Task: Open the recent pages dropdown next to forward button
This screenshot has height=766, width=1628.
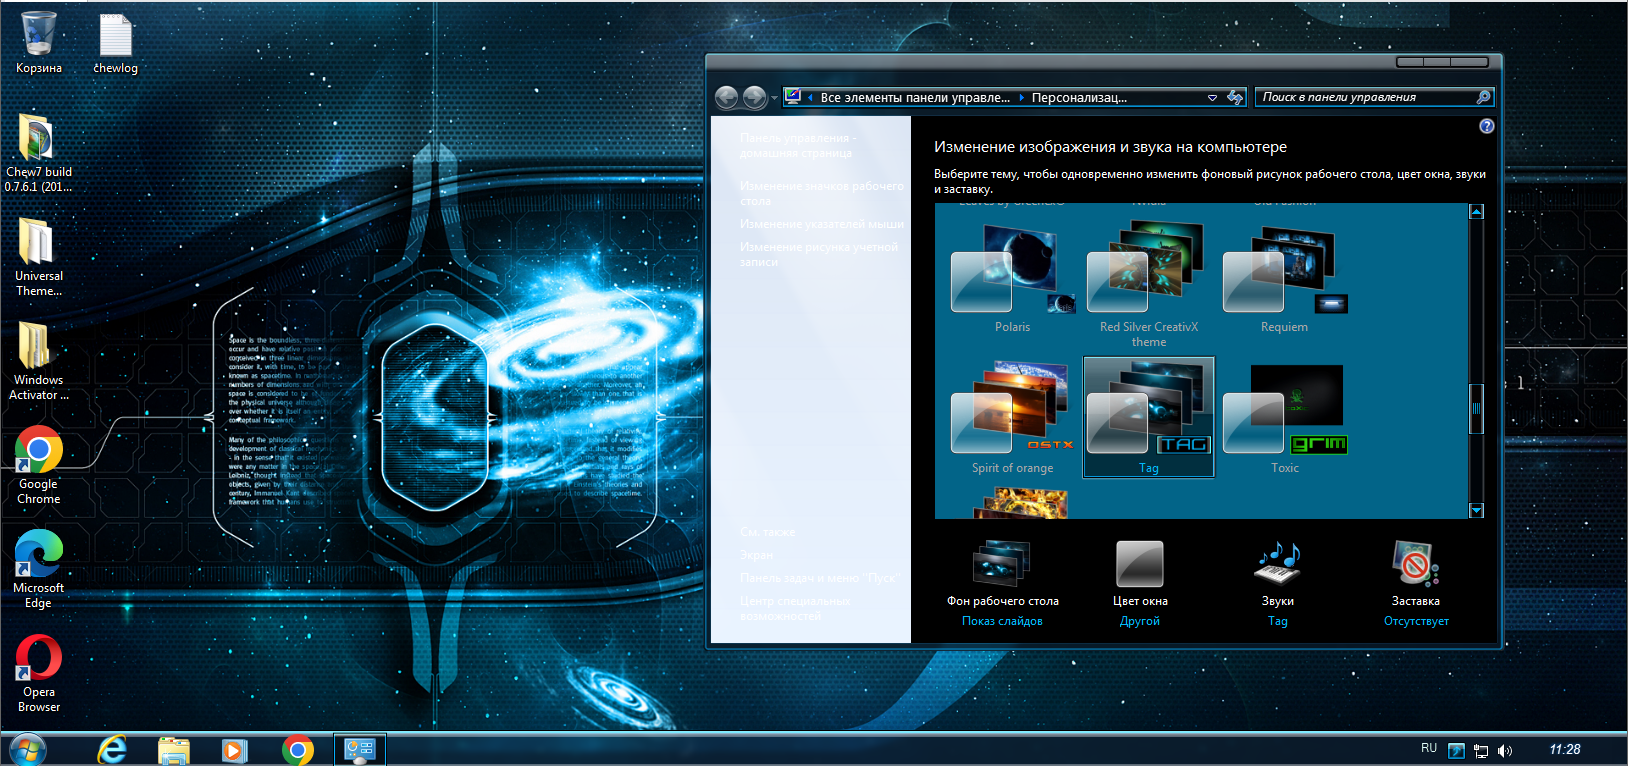Action: [x=774, y=98]
